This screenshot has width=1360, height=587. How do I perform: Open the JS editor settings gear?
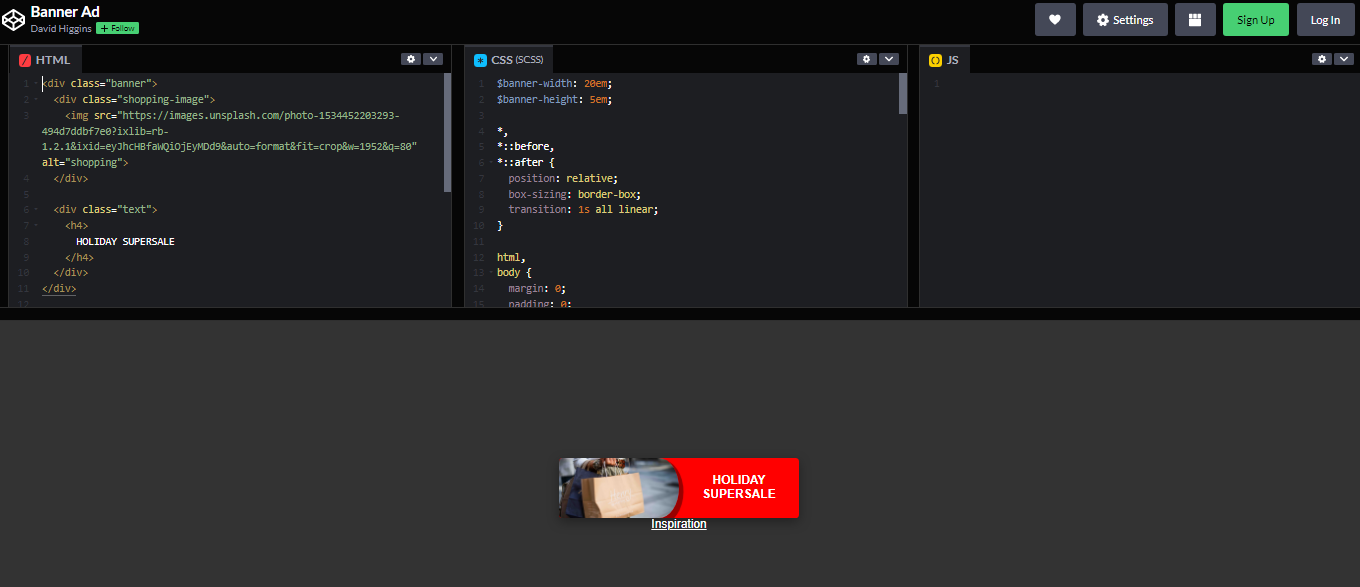coord(1321,58)
